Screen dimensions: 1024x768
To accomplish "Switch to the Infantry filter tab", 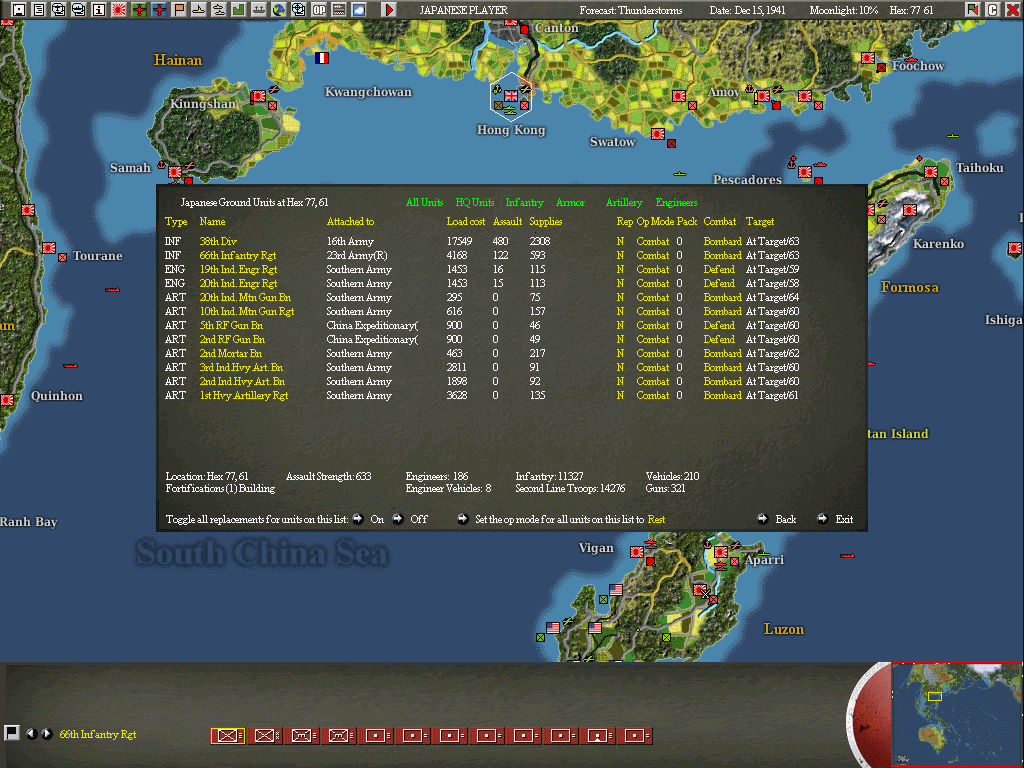I will 524,202.
